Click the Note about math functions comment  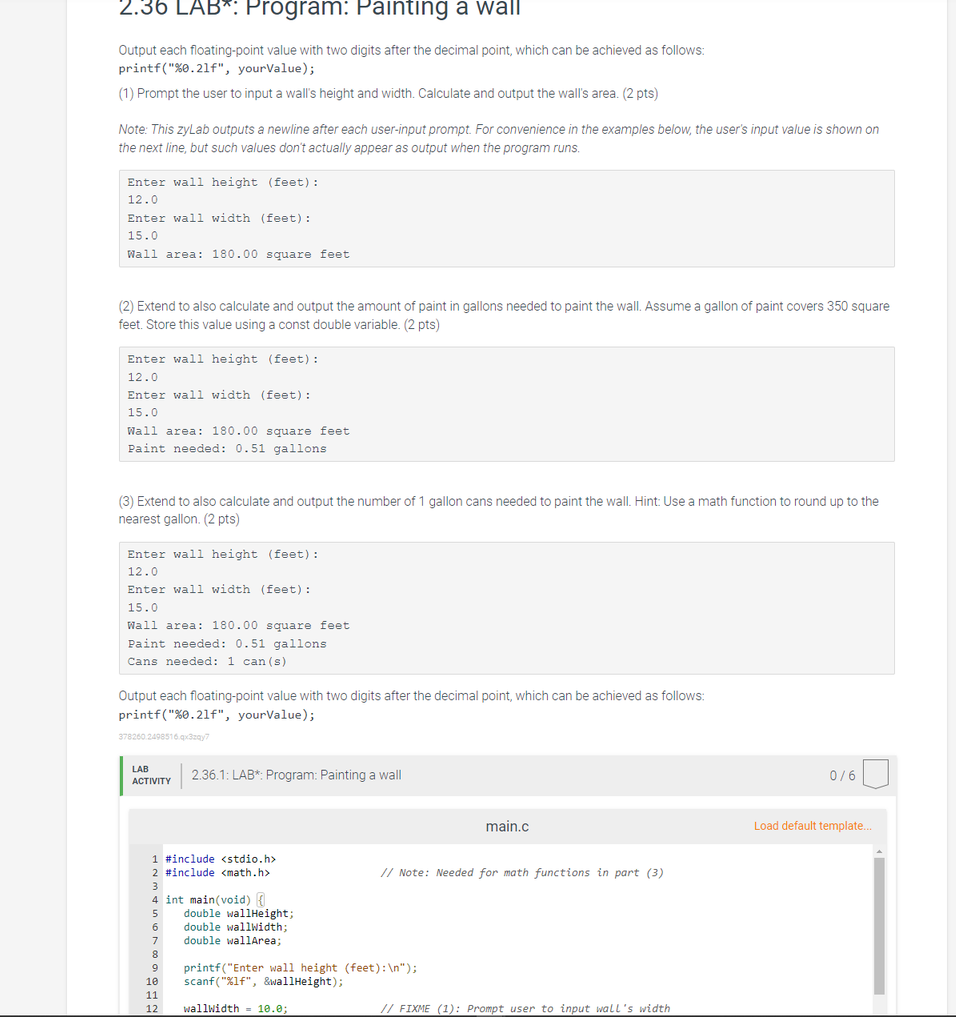(x=525, y=872)
